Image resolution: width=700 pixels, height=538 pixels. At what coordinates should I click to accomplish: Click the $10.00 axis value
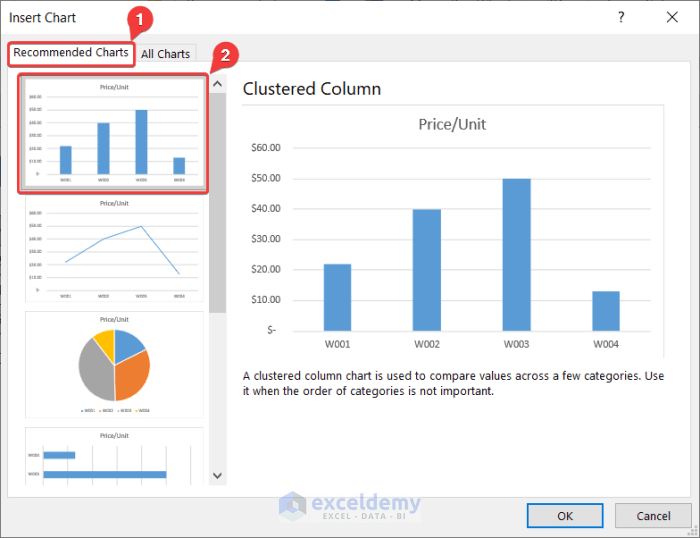(266, 300)
